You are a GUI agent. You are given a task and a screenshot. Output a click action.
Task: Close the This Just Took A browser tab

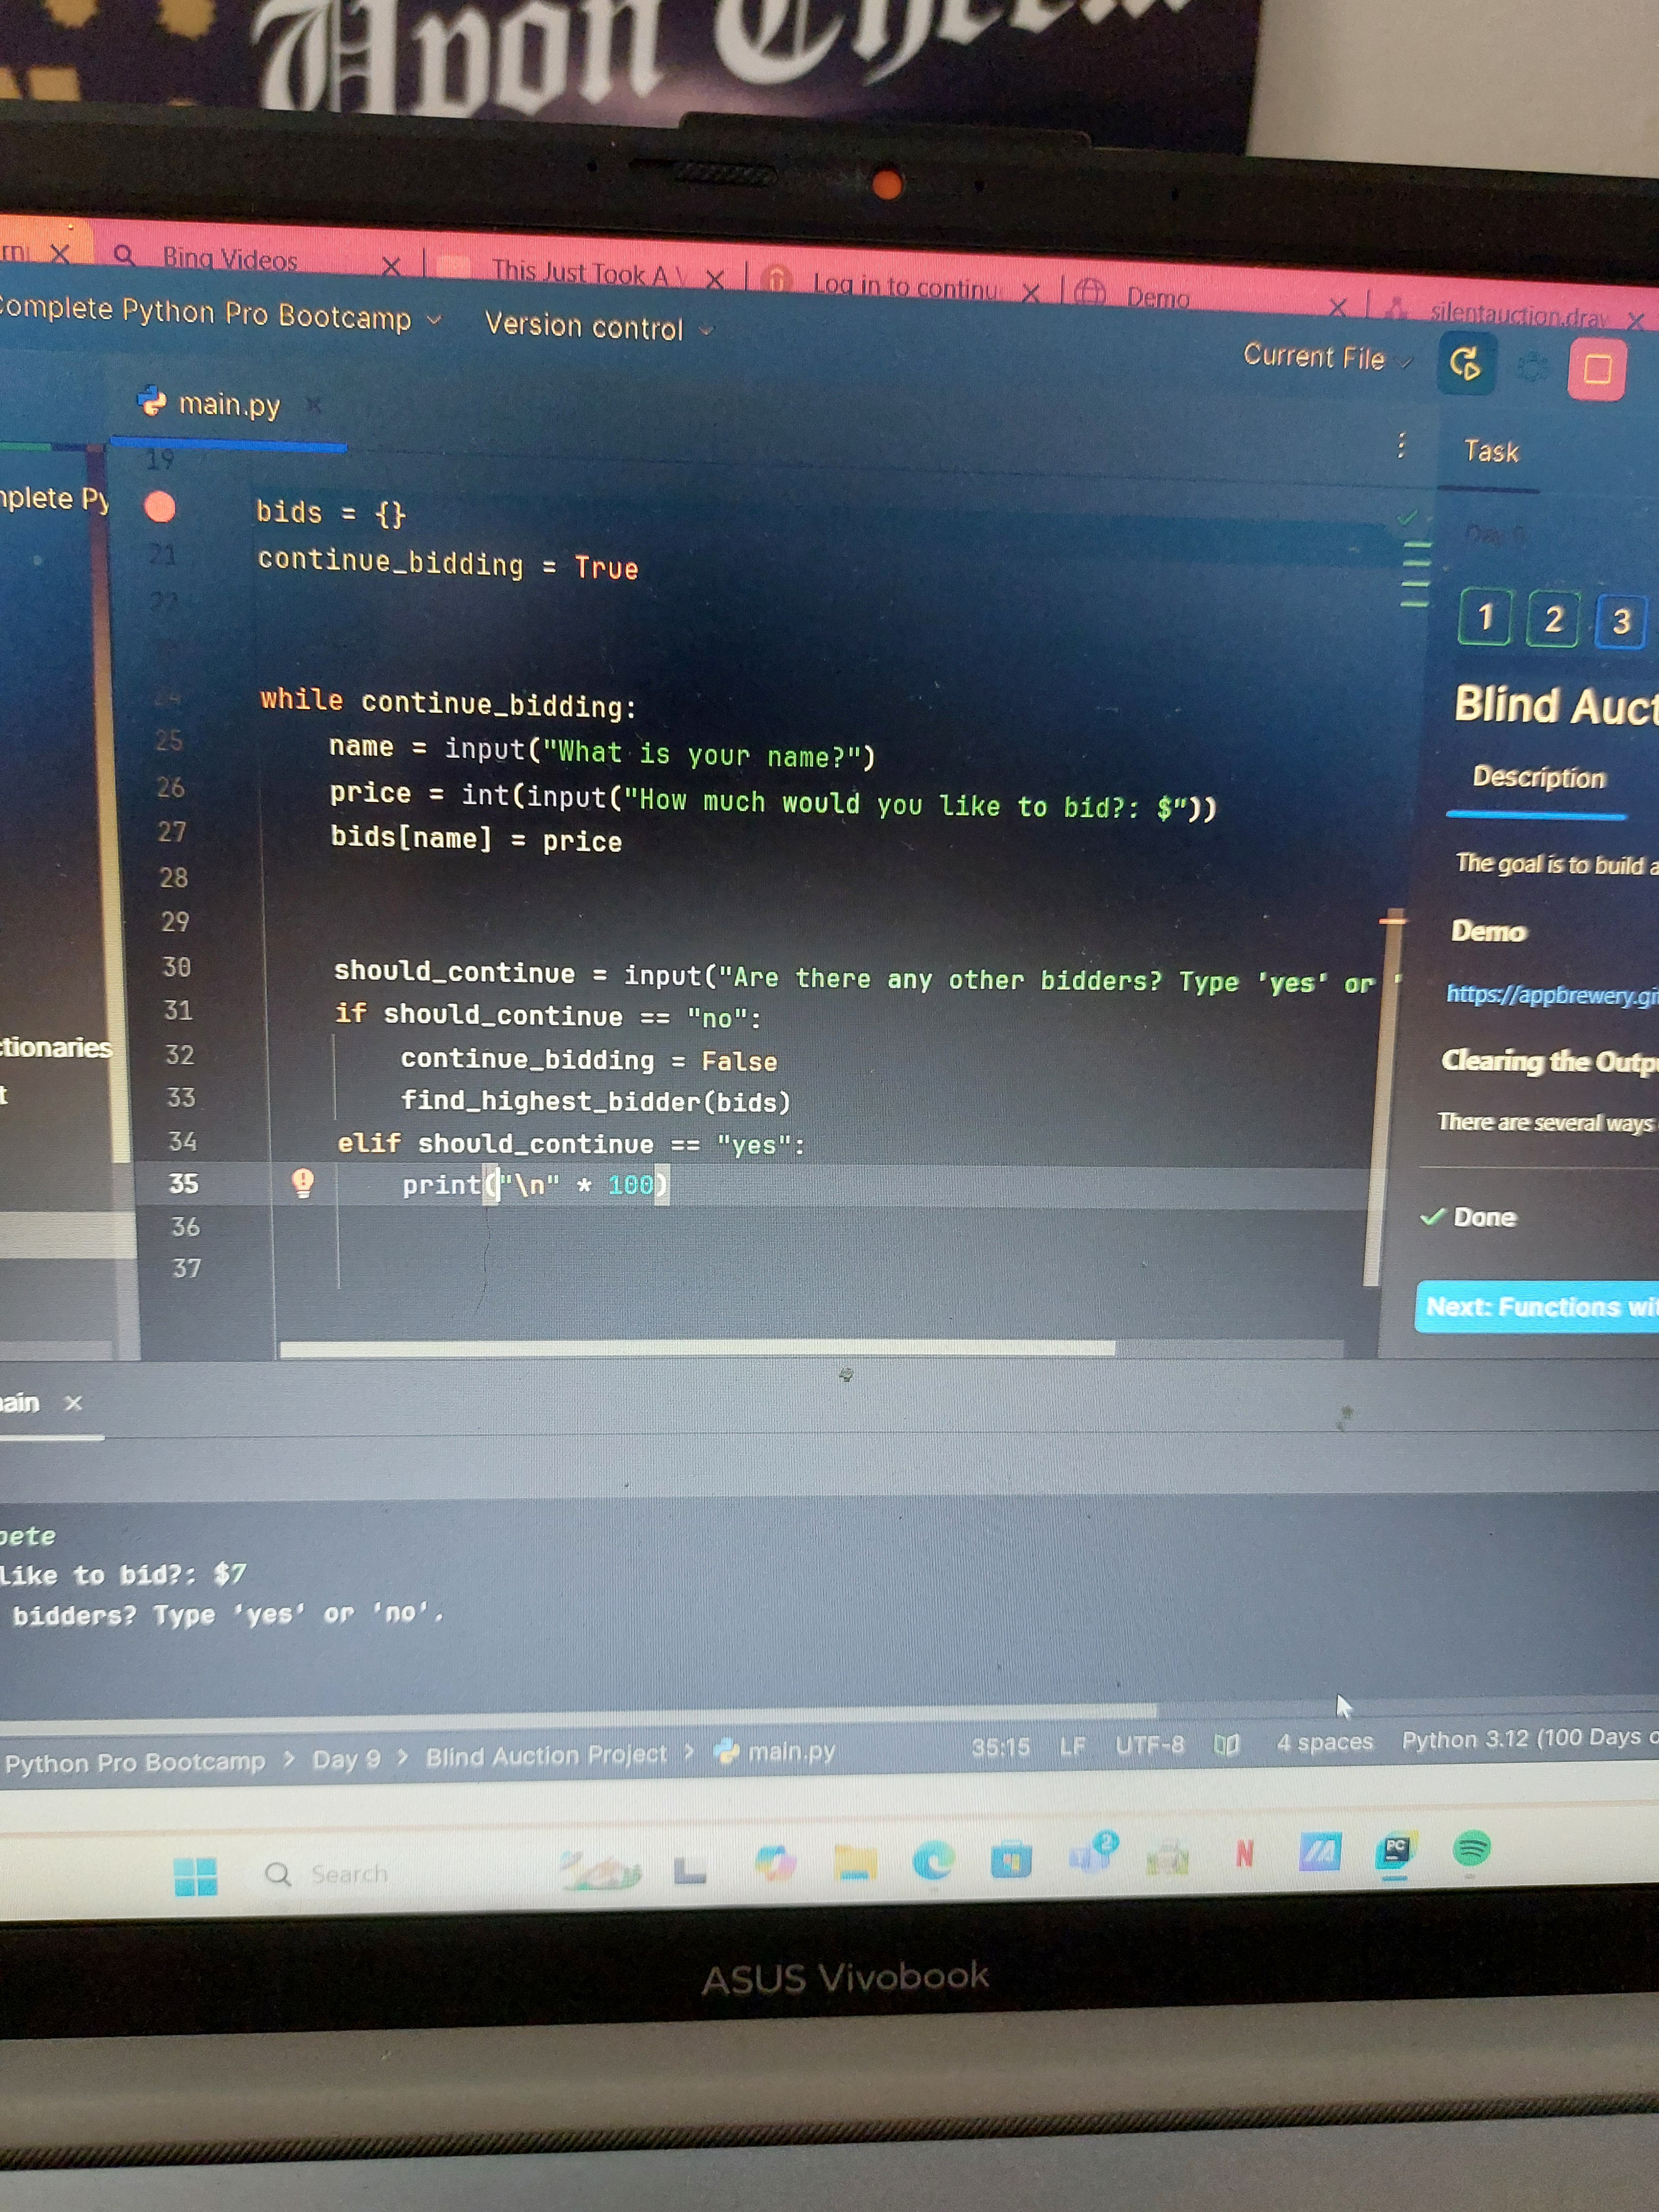714,279
